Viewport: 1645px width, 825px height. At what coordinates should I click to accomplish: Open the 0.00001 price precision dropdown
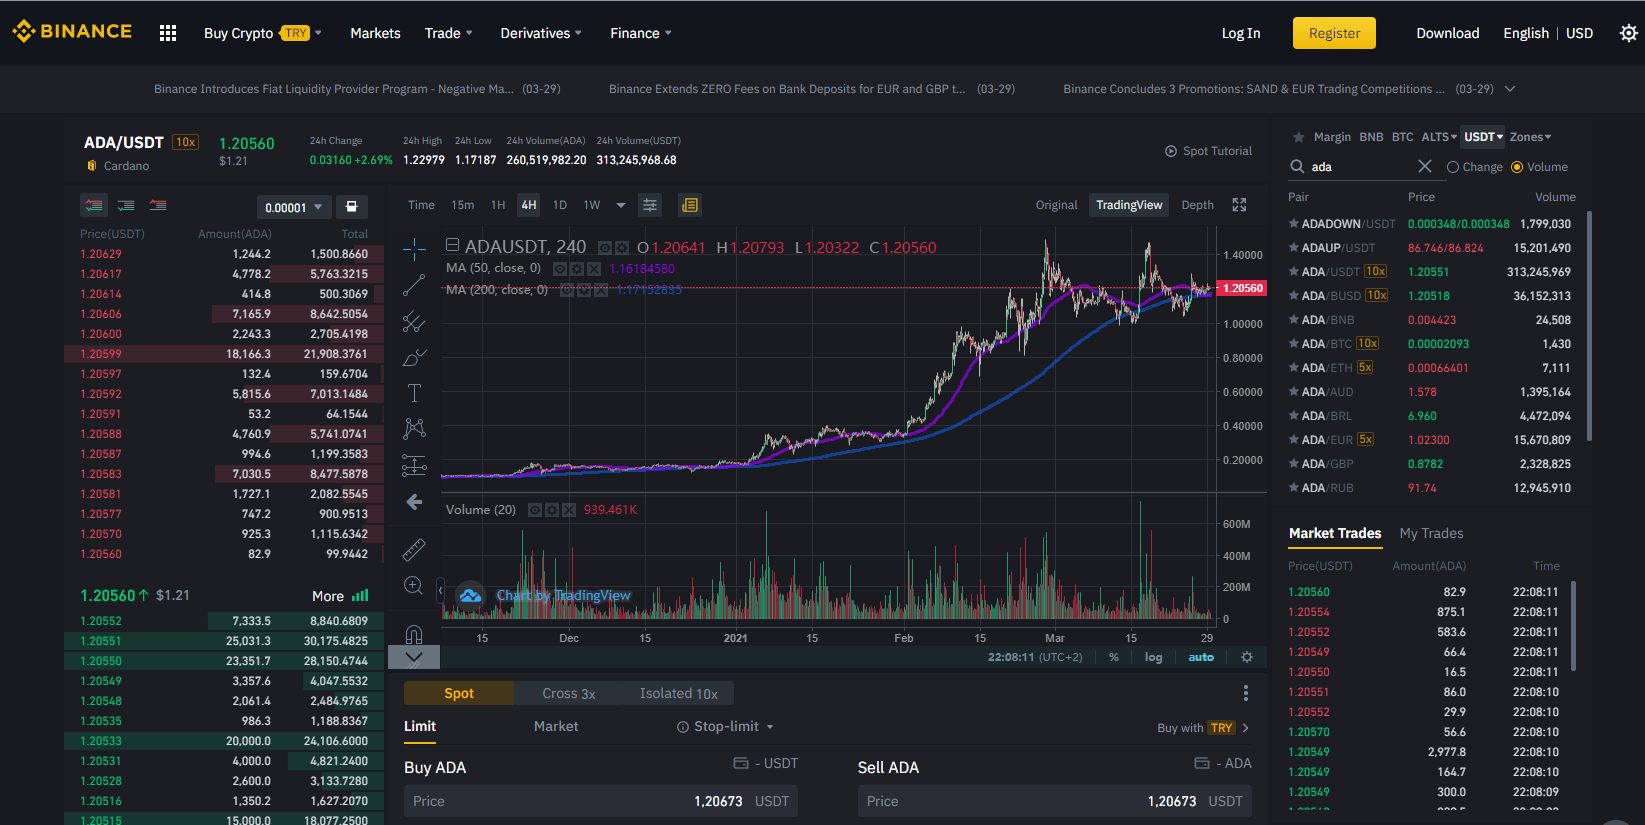[293, 207]
